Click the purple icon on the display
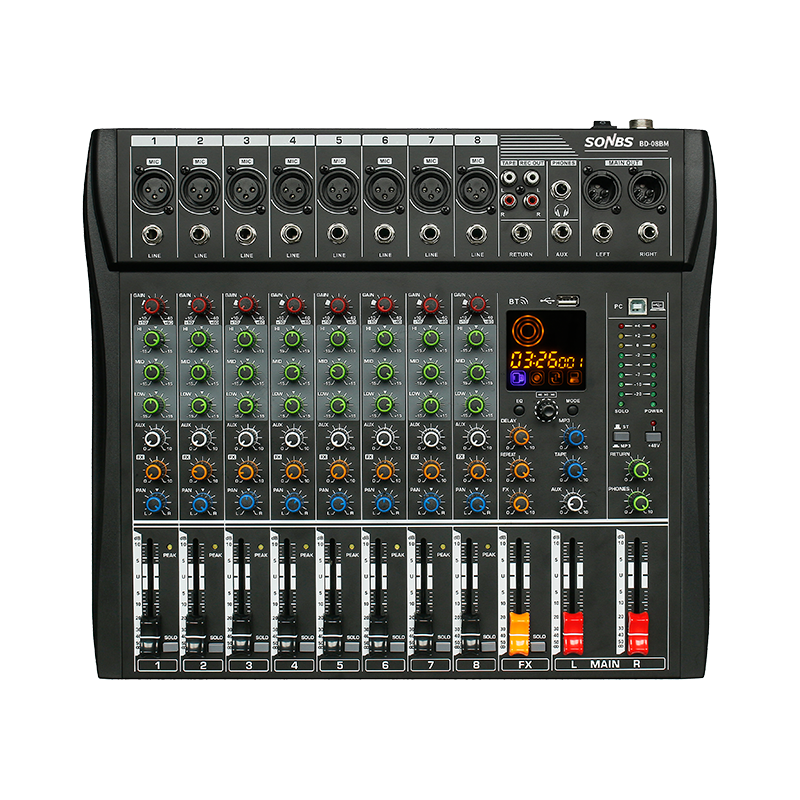Viewport: 800px width, 800px height. (517, 378)
